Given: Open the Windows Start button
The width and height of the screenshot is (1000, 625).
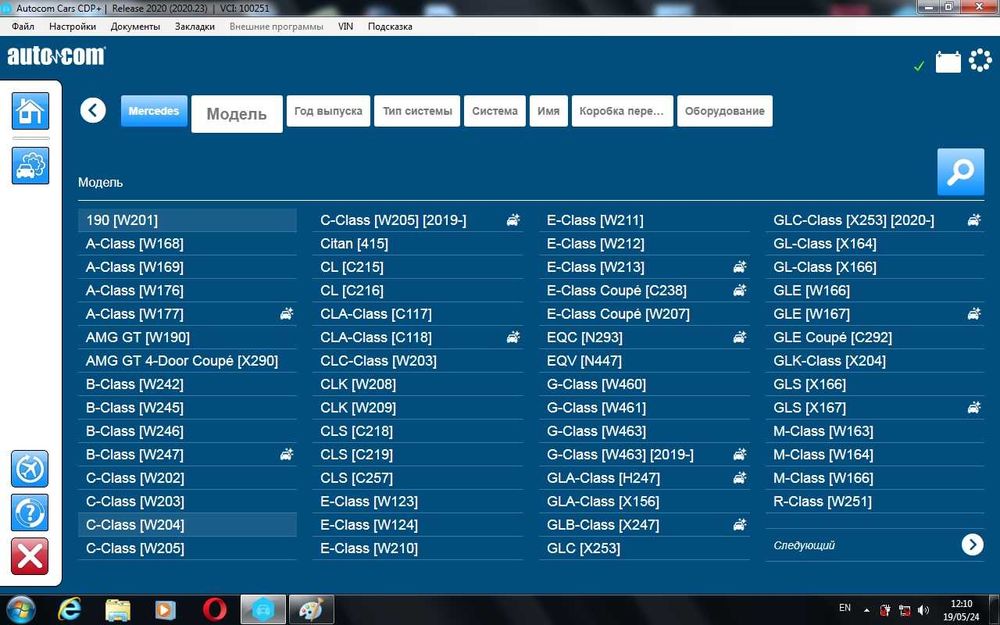Looking at the screenshot, I should 21,610.
